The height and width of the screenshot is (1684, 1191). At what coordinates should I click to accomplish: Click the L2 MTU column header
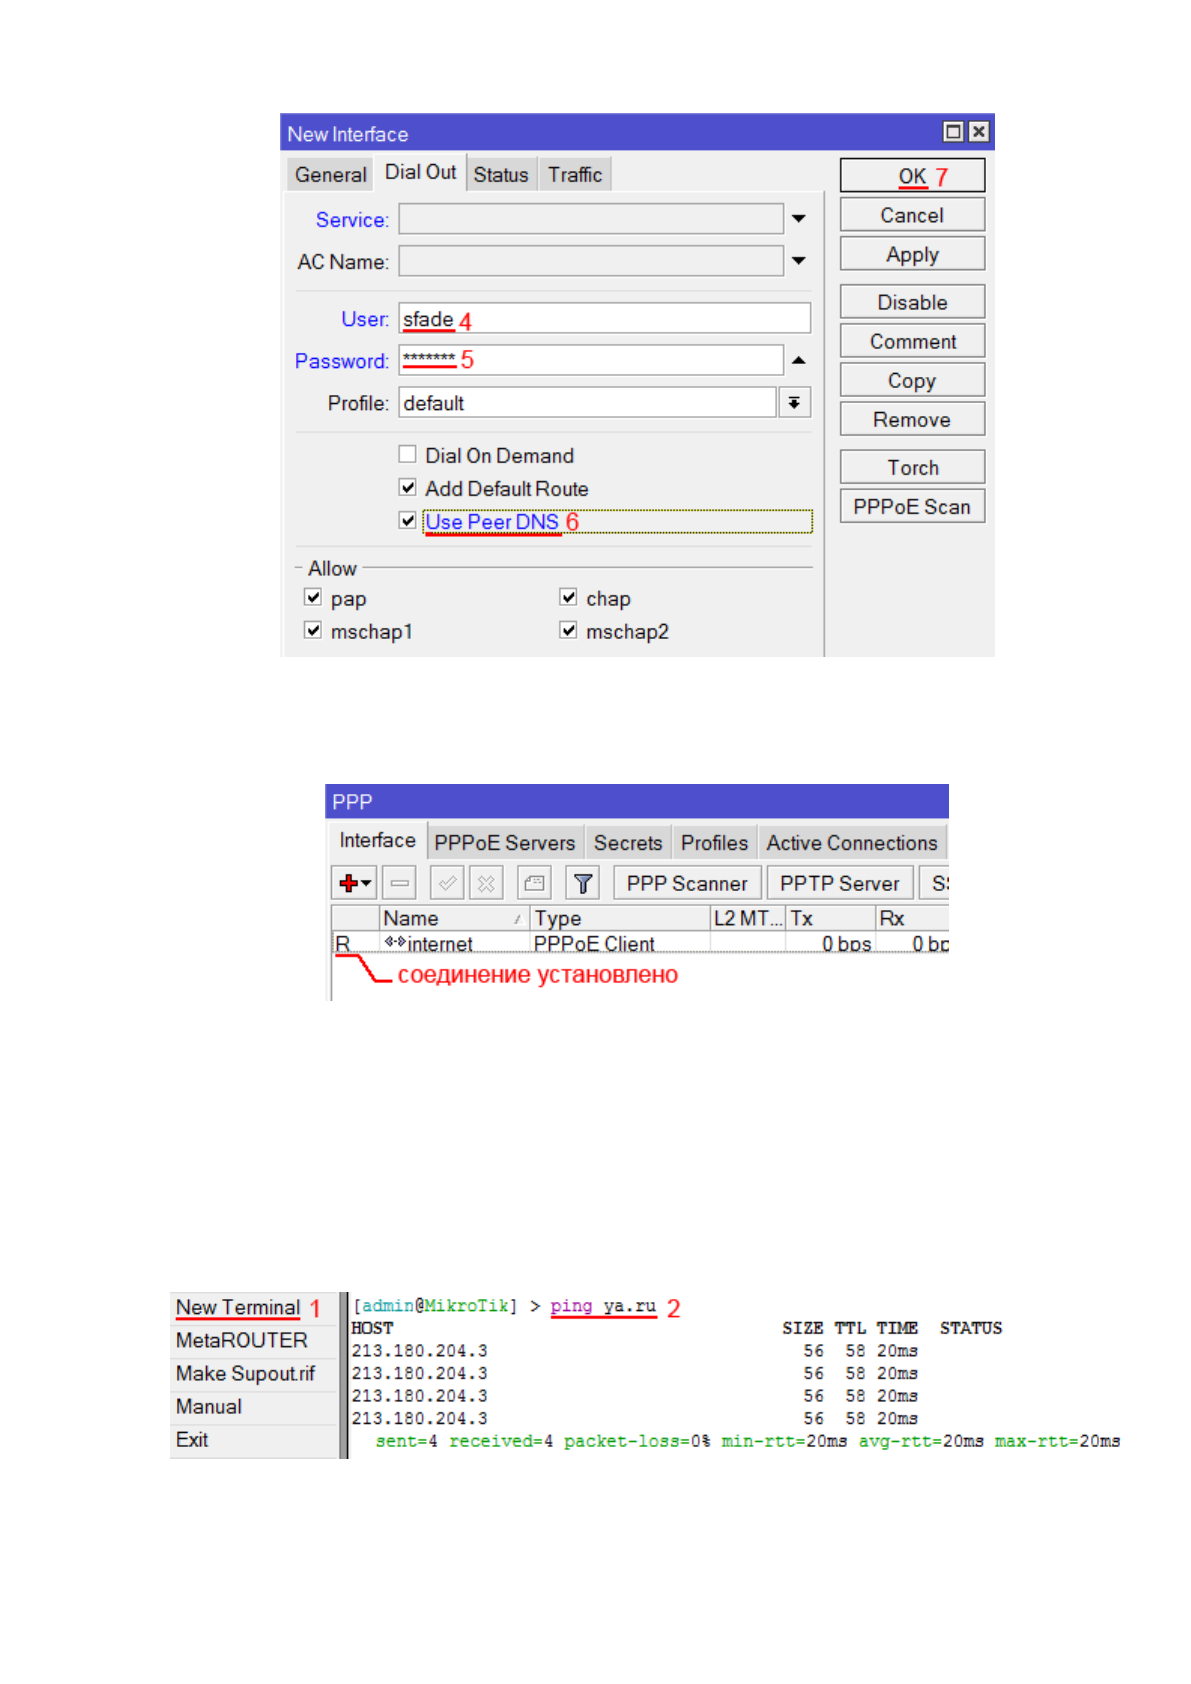pyautogui.click(x=747, y=918)
